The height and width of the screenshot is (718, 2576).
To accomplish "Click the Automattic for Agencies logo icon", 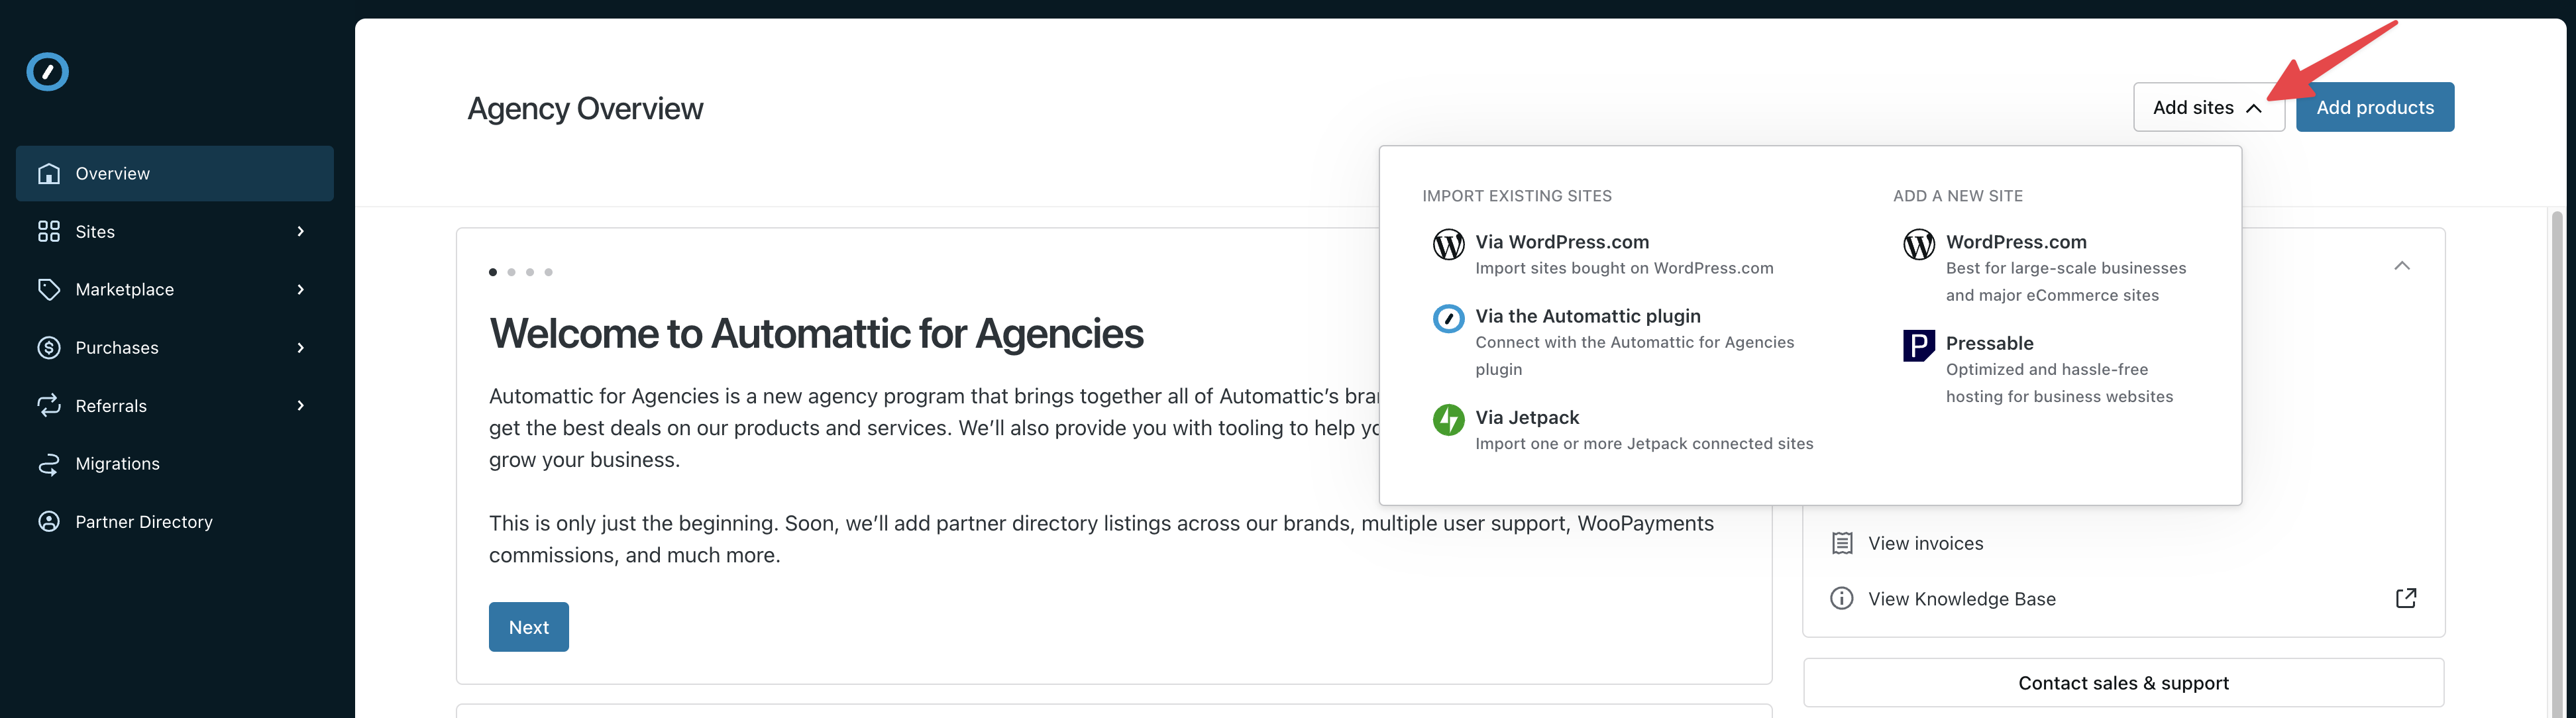I will [47, 72].
